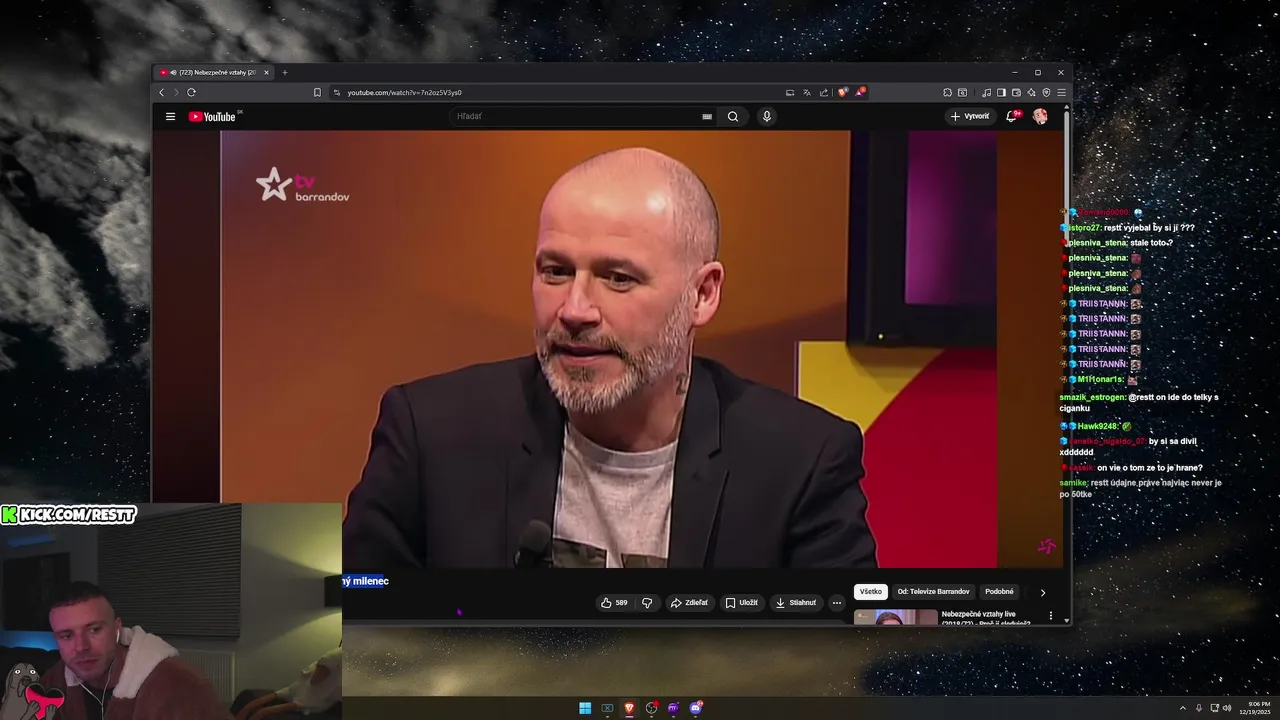The image size is (1280, 720).
Task: Go to the YouTube home logo
Action: [x=211, y=116]
